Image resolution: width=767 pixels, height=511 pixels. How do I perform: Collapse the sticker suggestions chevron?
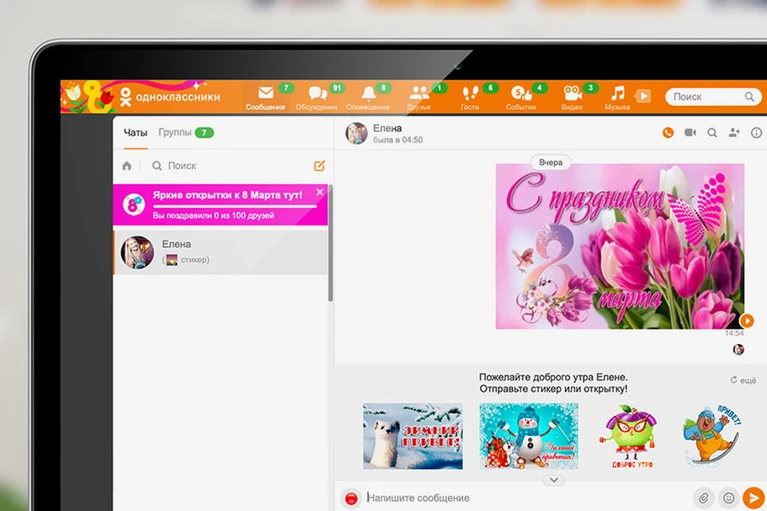554,480
